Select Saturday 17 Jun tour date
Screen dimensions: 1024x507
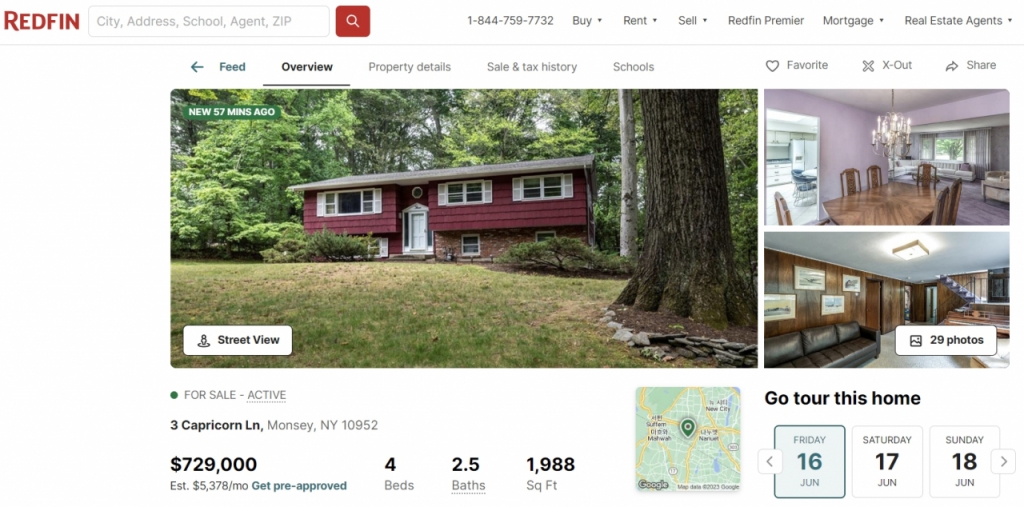pos(887,461)
